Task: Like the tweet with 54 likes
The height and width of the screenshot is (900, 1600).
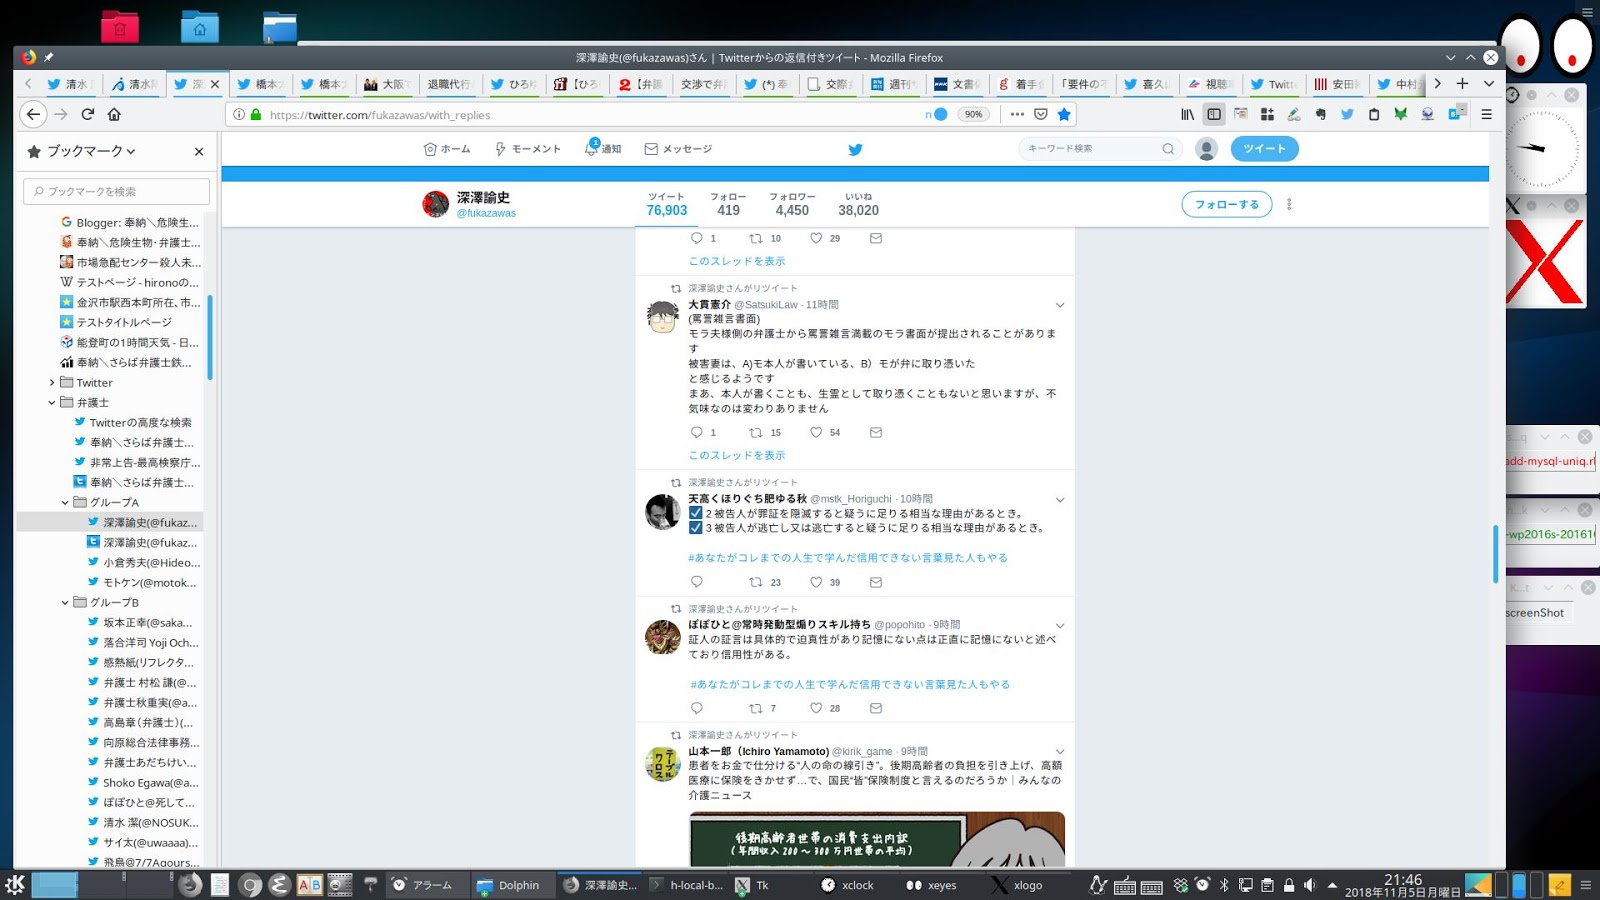Action: 816,432
